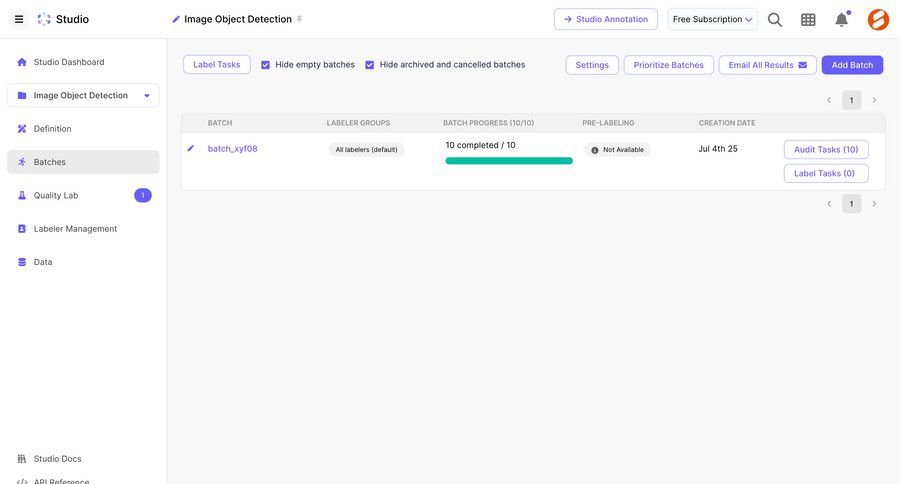
Task: Open batch Settings
Action: click(x=592, y=65)
